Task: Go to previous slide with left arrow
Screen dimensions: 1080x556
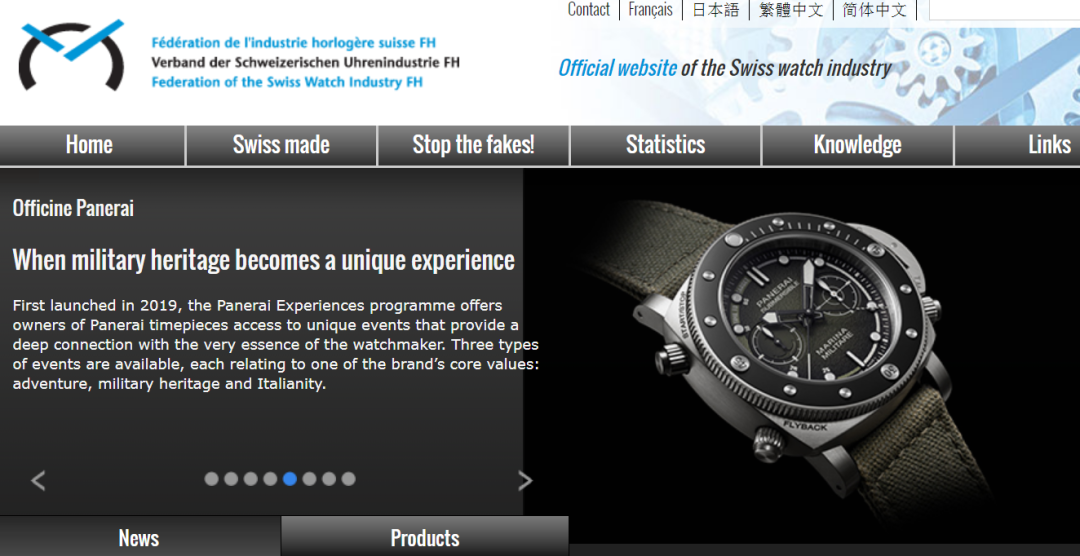Action: coord(39,480)
